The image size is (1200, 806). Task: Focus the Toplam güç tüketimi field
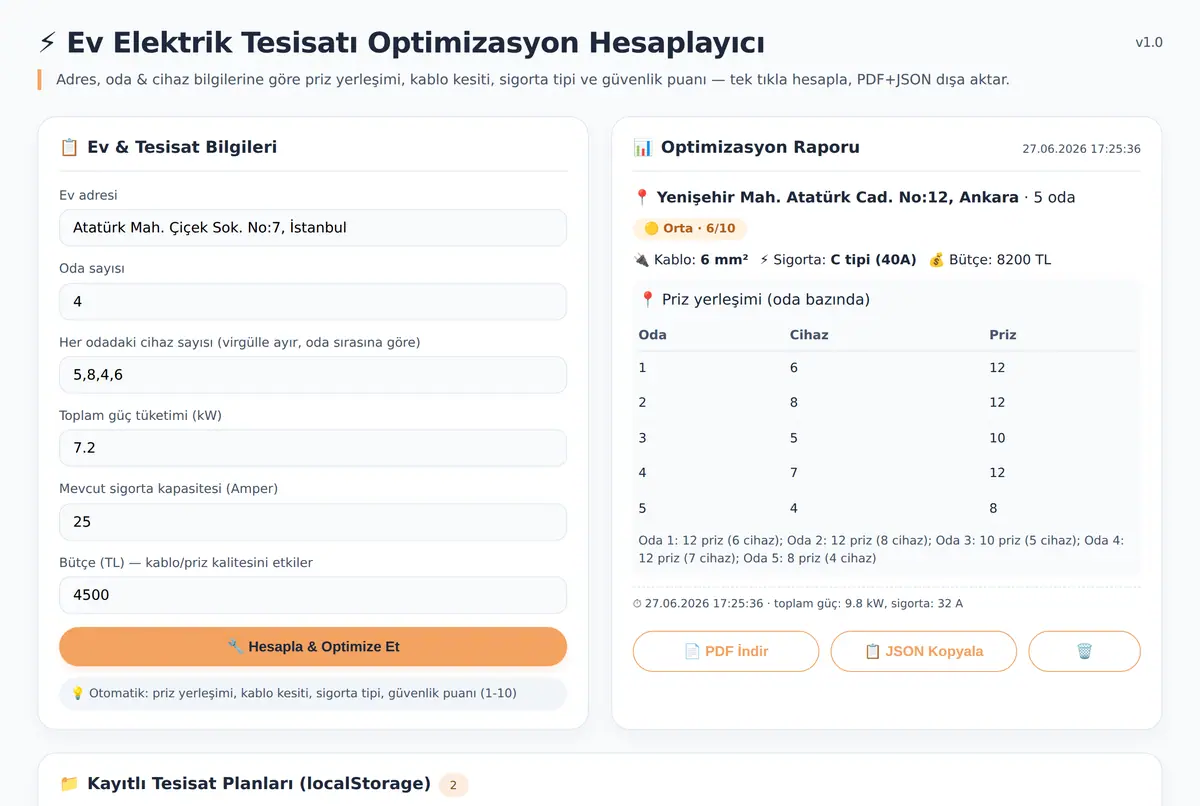(x=313, y=448)
